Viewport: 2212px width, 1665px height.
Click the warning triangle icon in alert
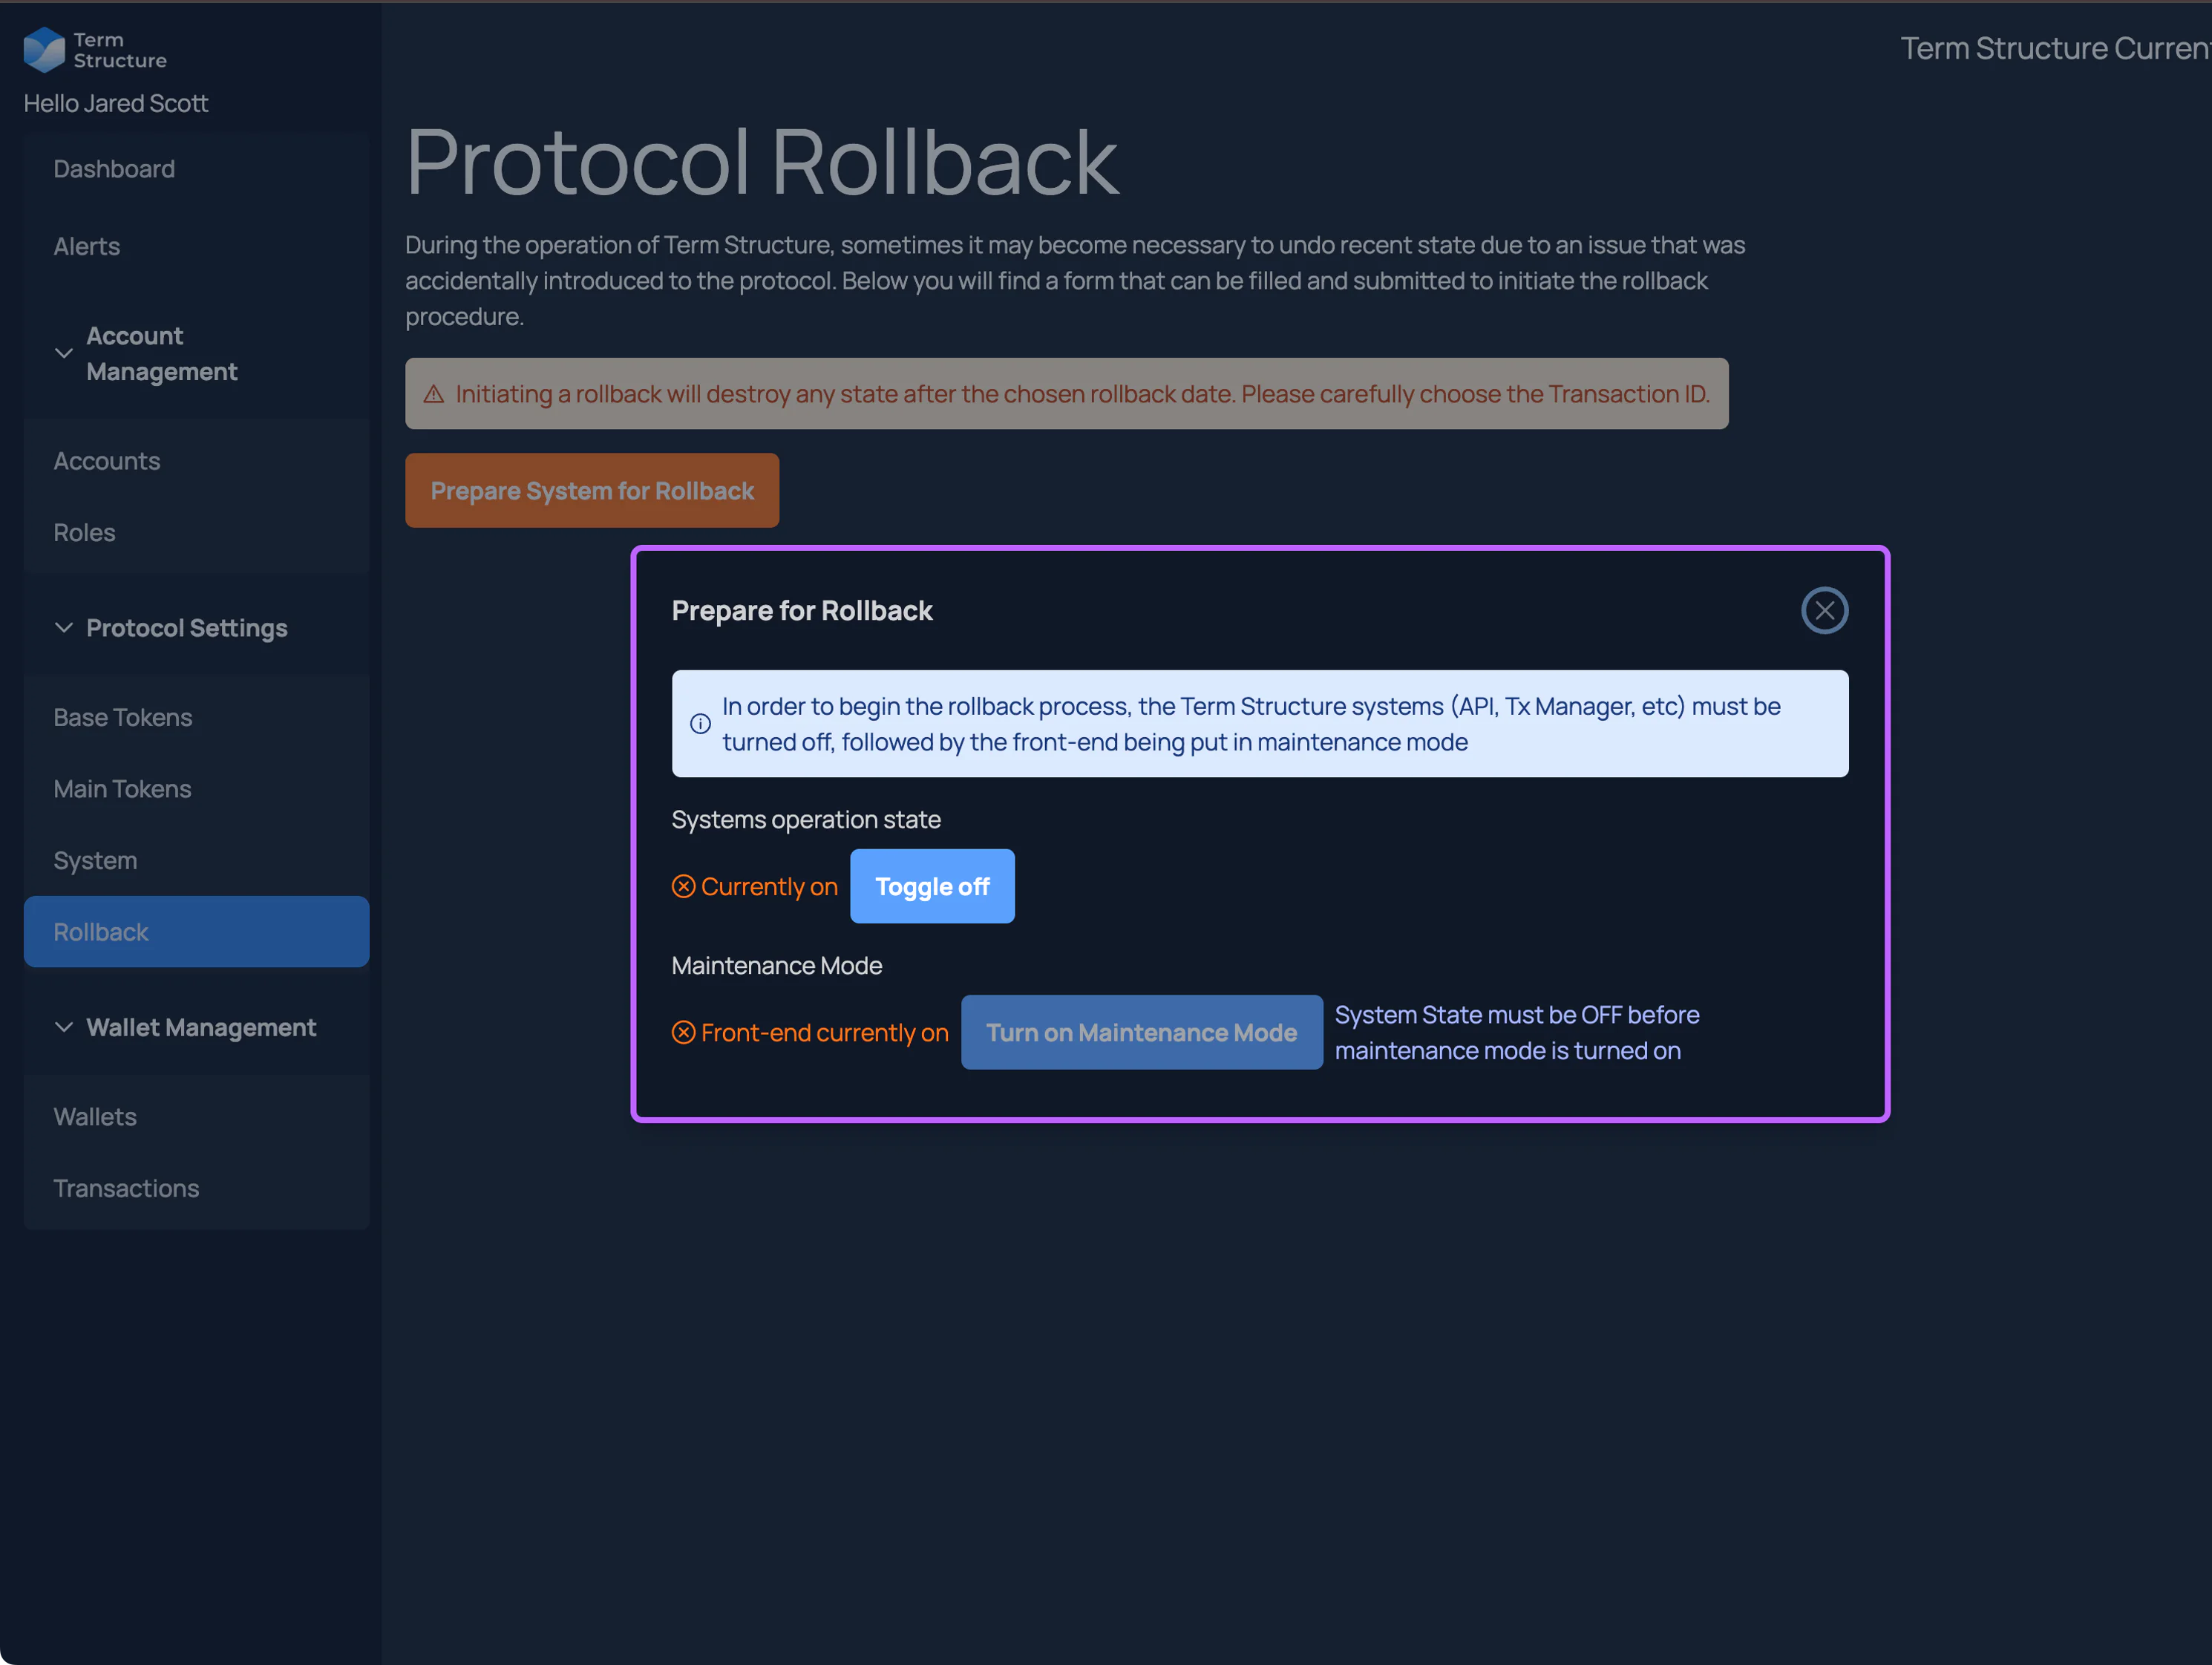(x=433, y=394)
